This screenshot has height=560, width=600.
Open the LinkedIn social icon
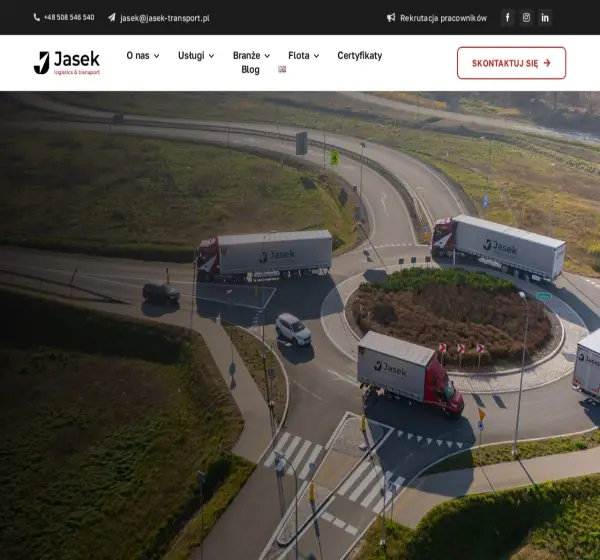[545, 18]
